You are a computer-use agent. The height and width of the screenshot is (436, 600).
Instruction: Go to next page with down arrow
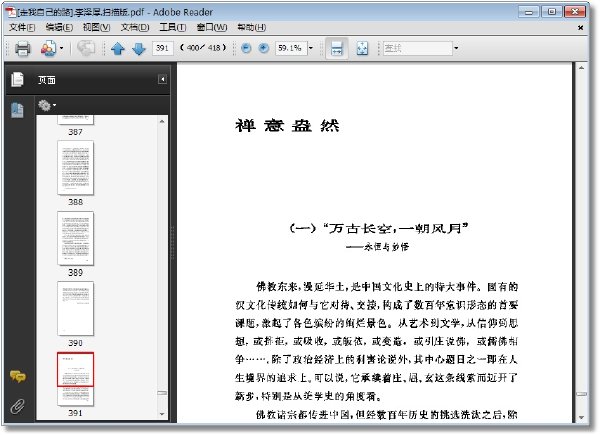click(139, 49)
